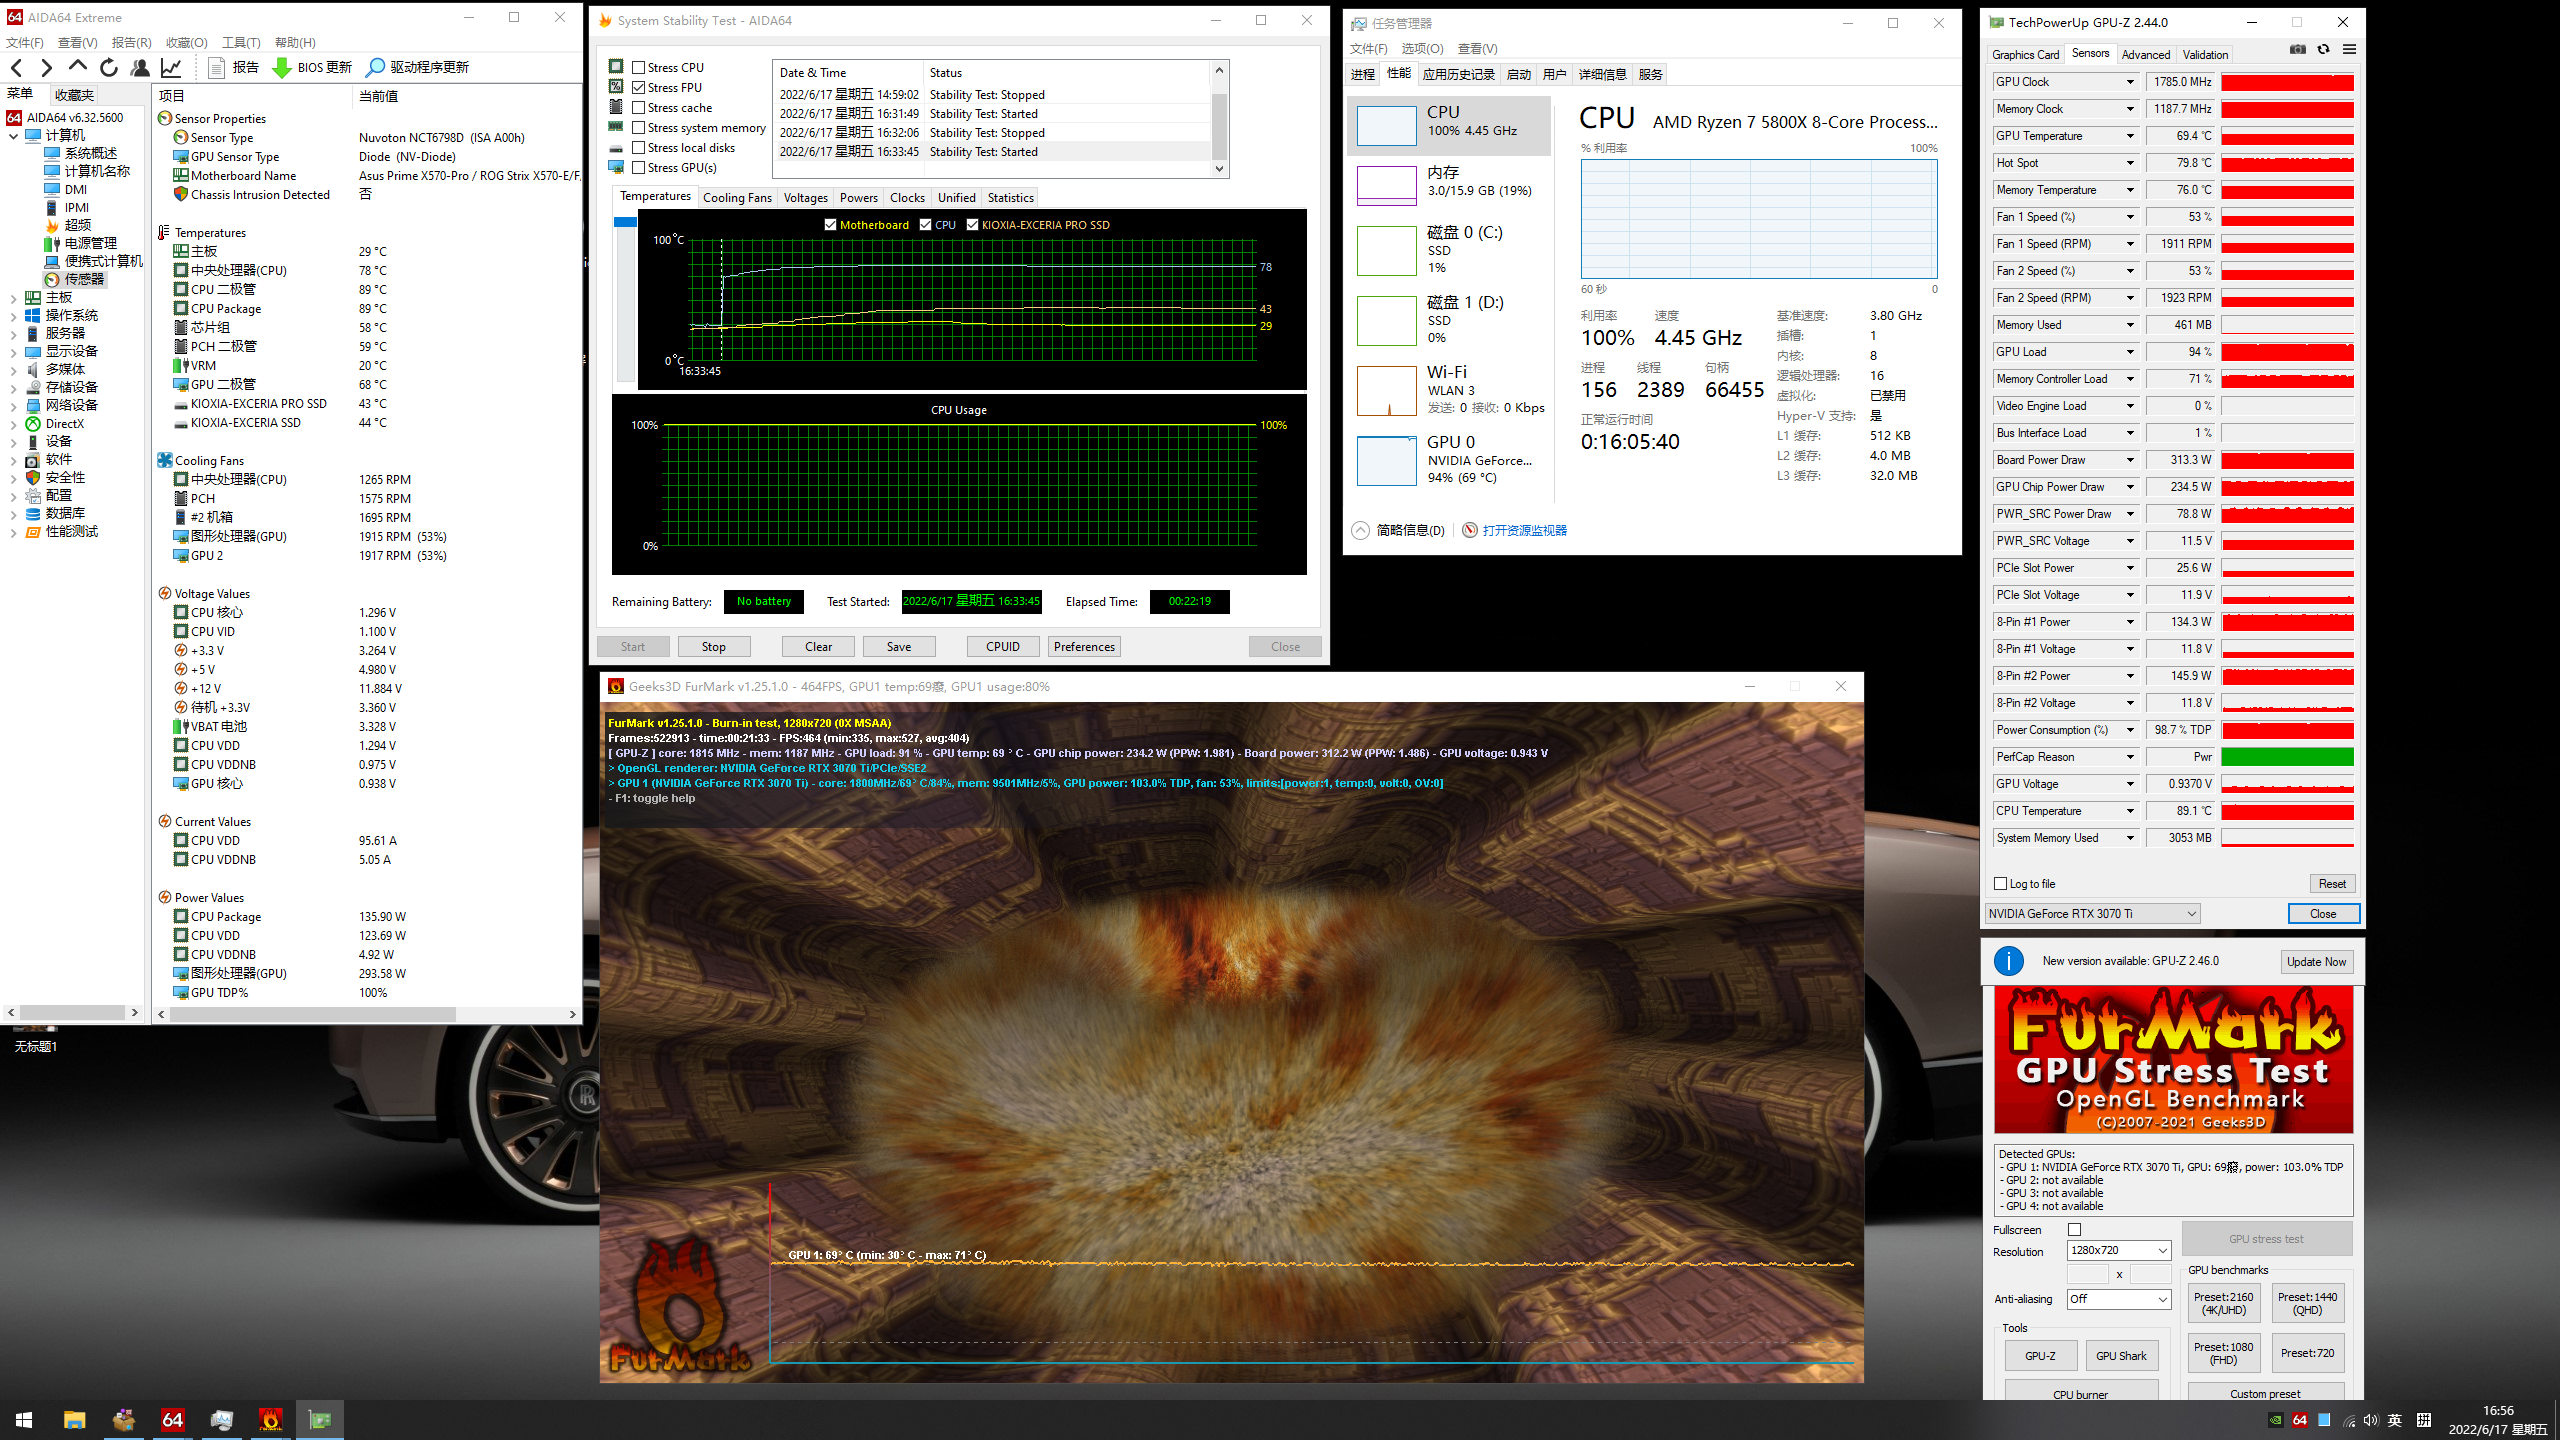Select 超频 overclock item in AIDA64 tree

[x=68, y=225]
